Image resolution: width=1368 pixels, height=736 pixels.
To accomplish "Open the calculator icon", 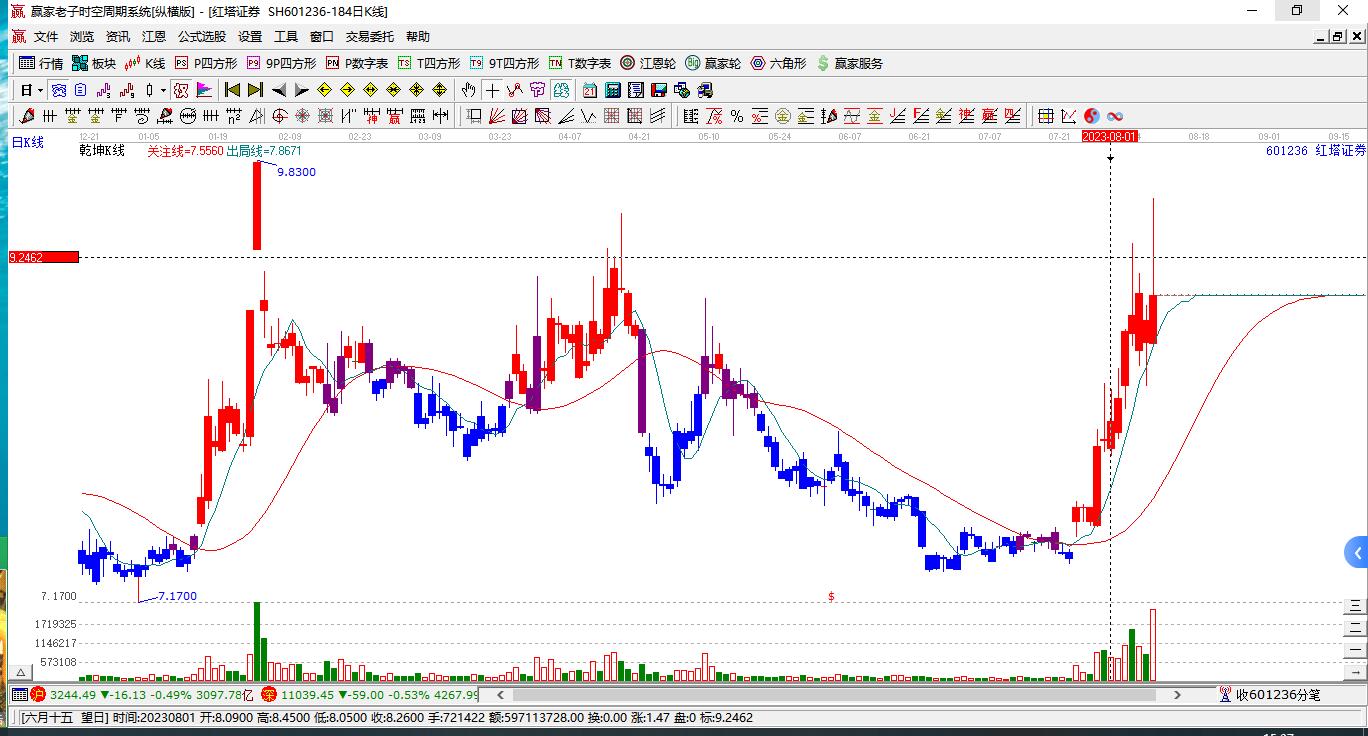I will click(612, 90).
